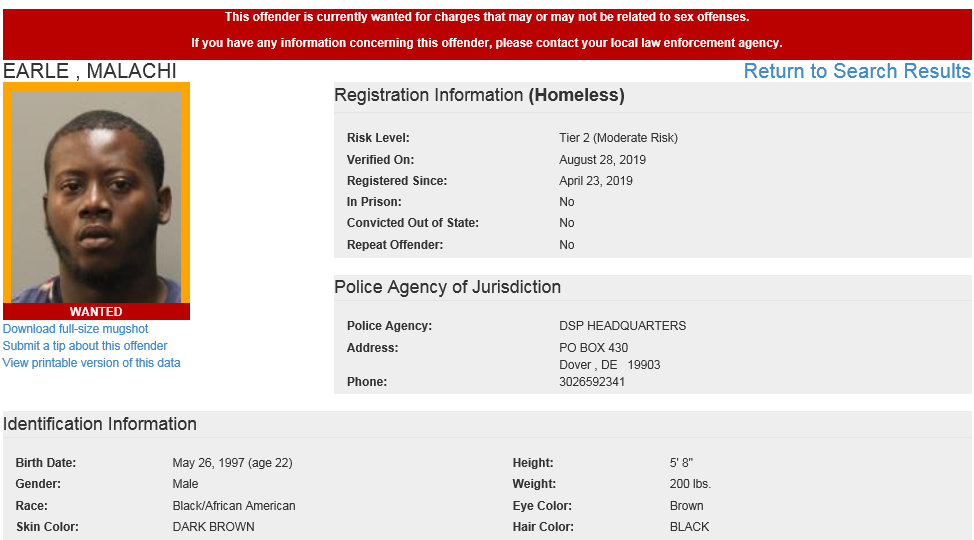Click the PO BOX 430 address line
Viewport: 974px width, 540px height.
pos(594,348)
